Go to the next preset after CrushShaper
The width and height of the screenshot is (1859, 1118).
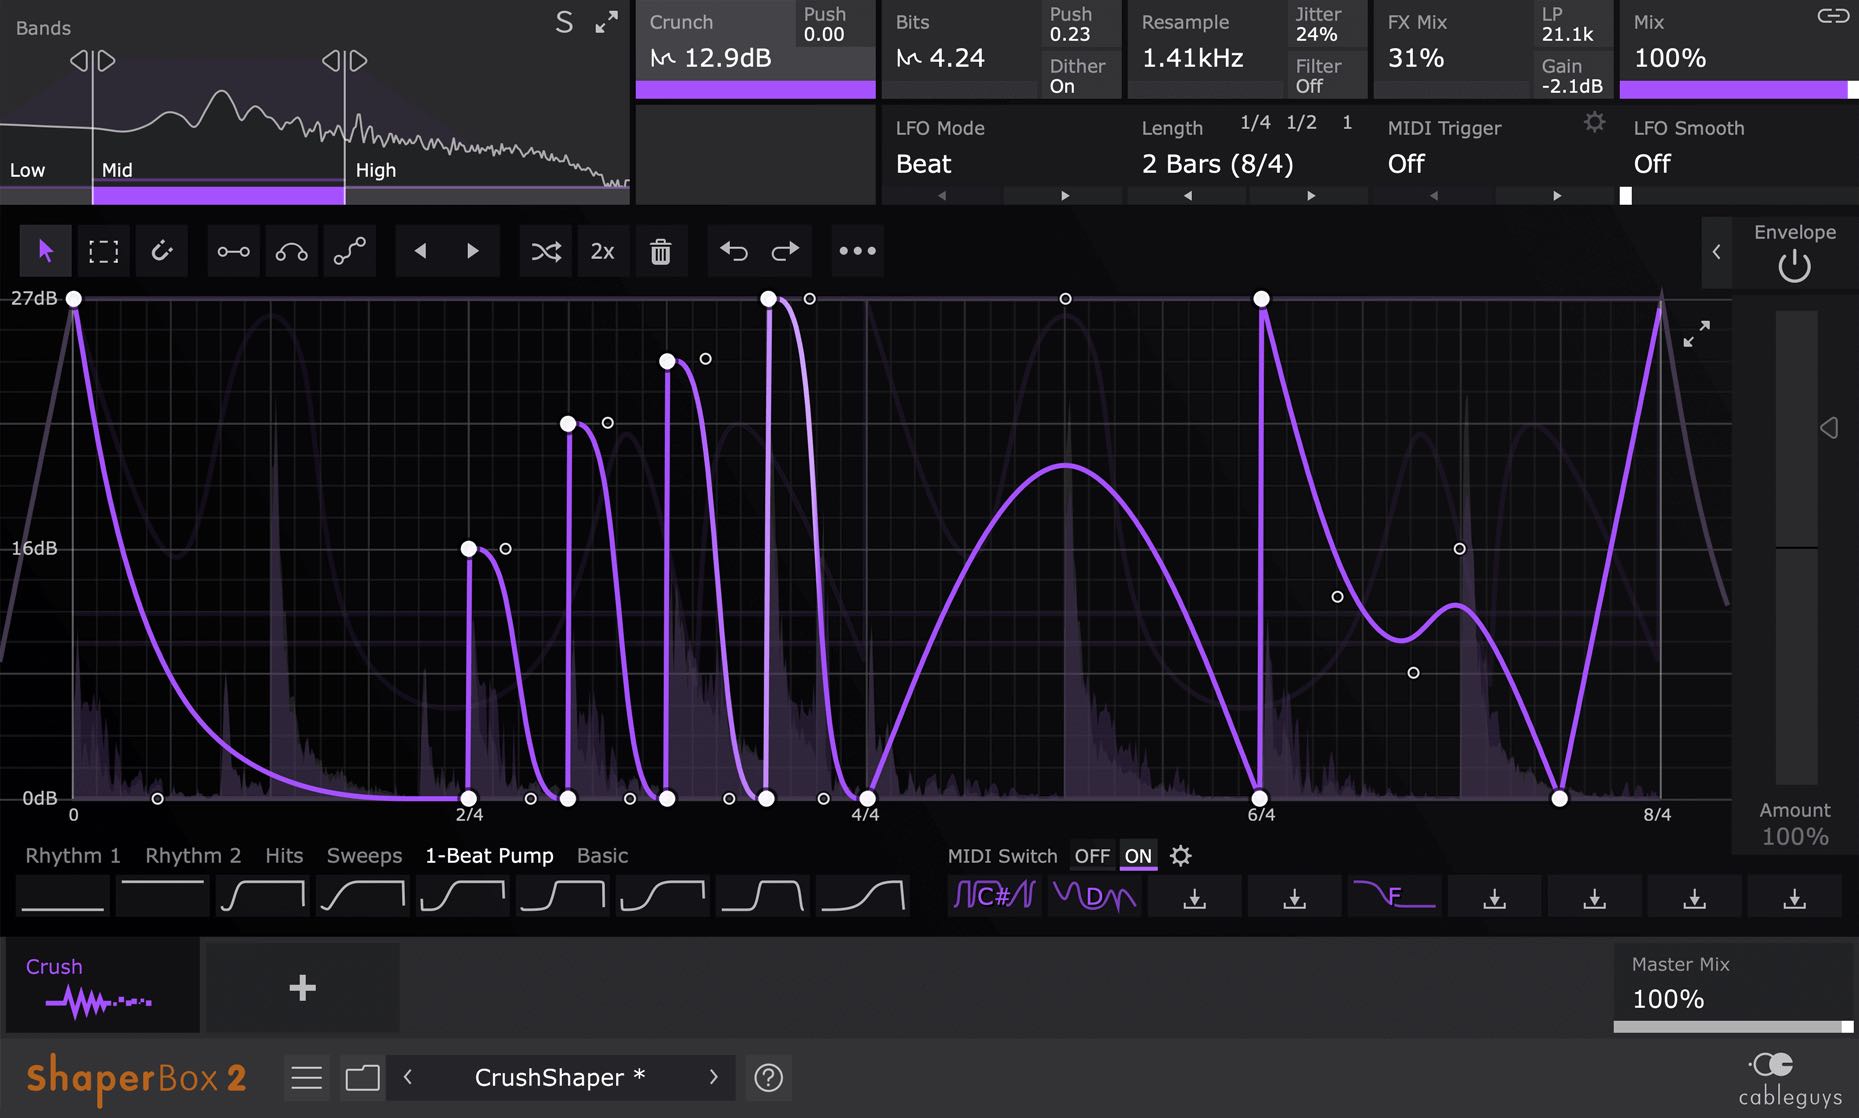click(713, 1077)
